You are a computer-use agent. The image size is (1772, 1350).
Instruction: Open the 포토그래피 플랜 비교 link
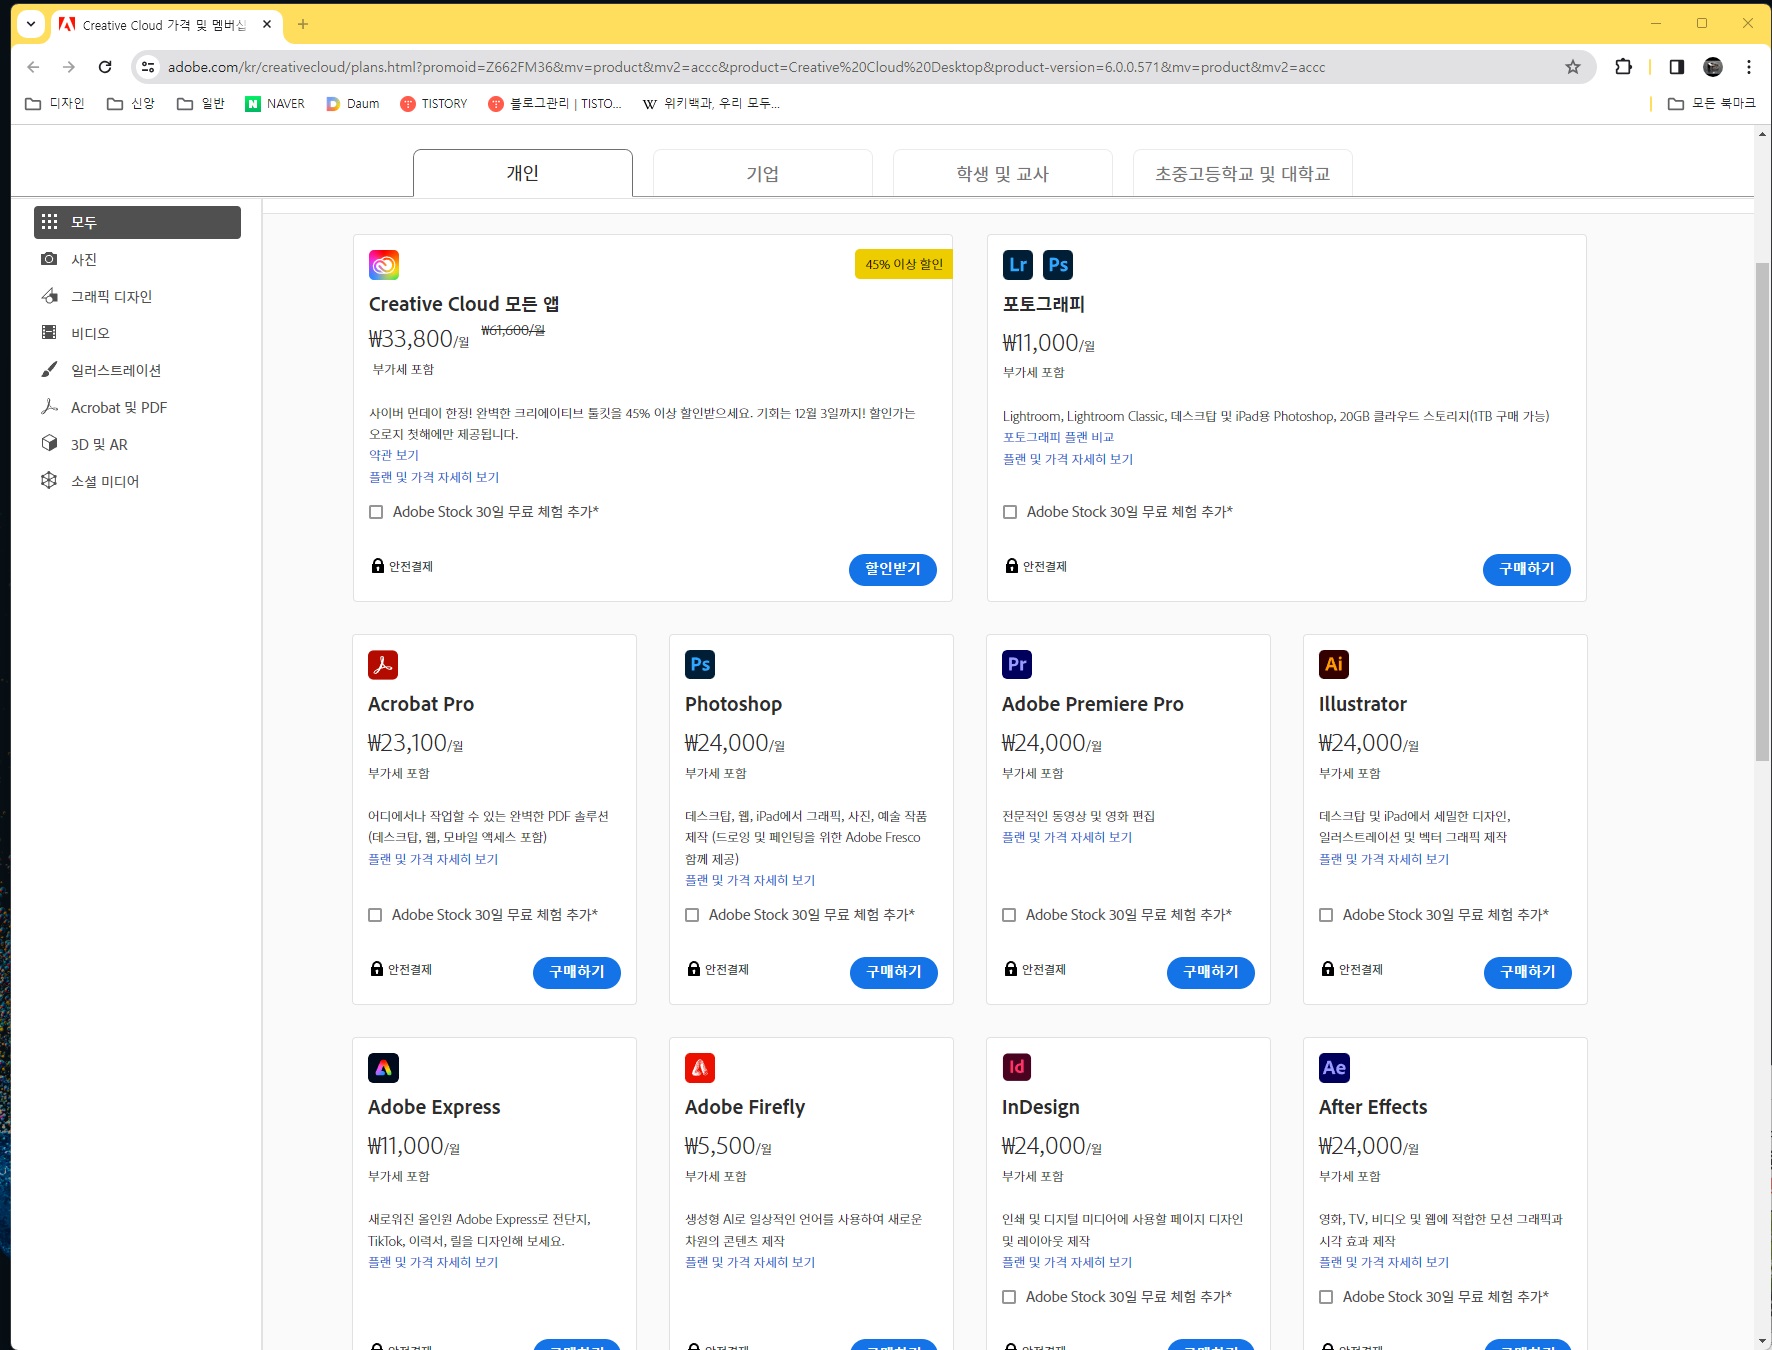coord(1058,437)
